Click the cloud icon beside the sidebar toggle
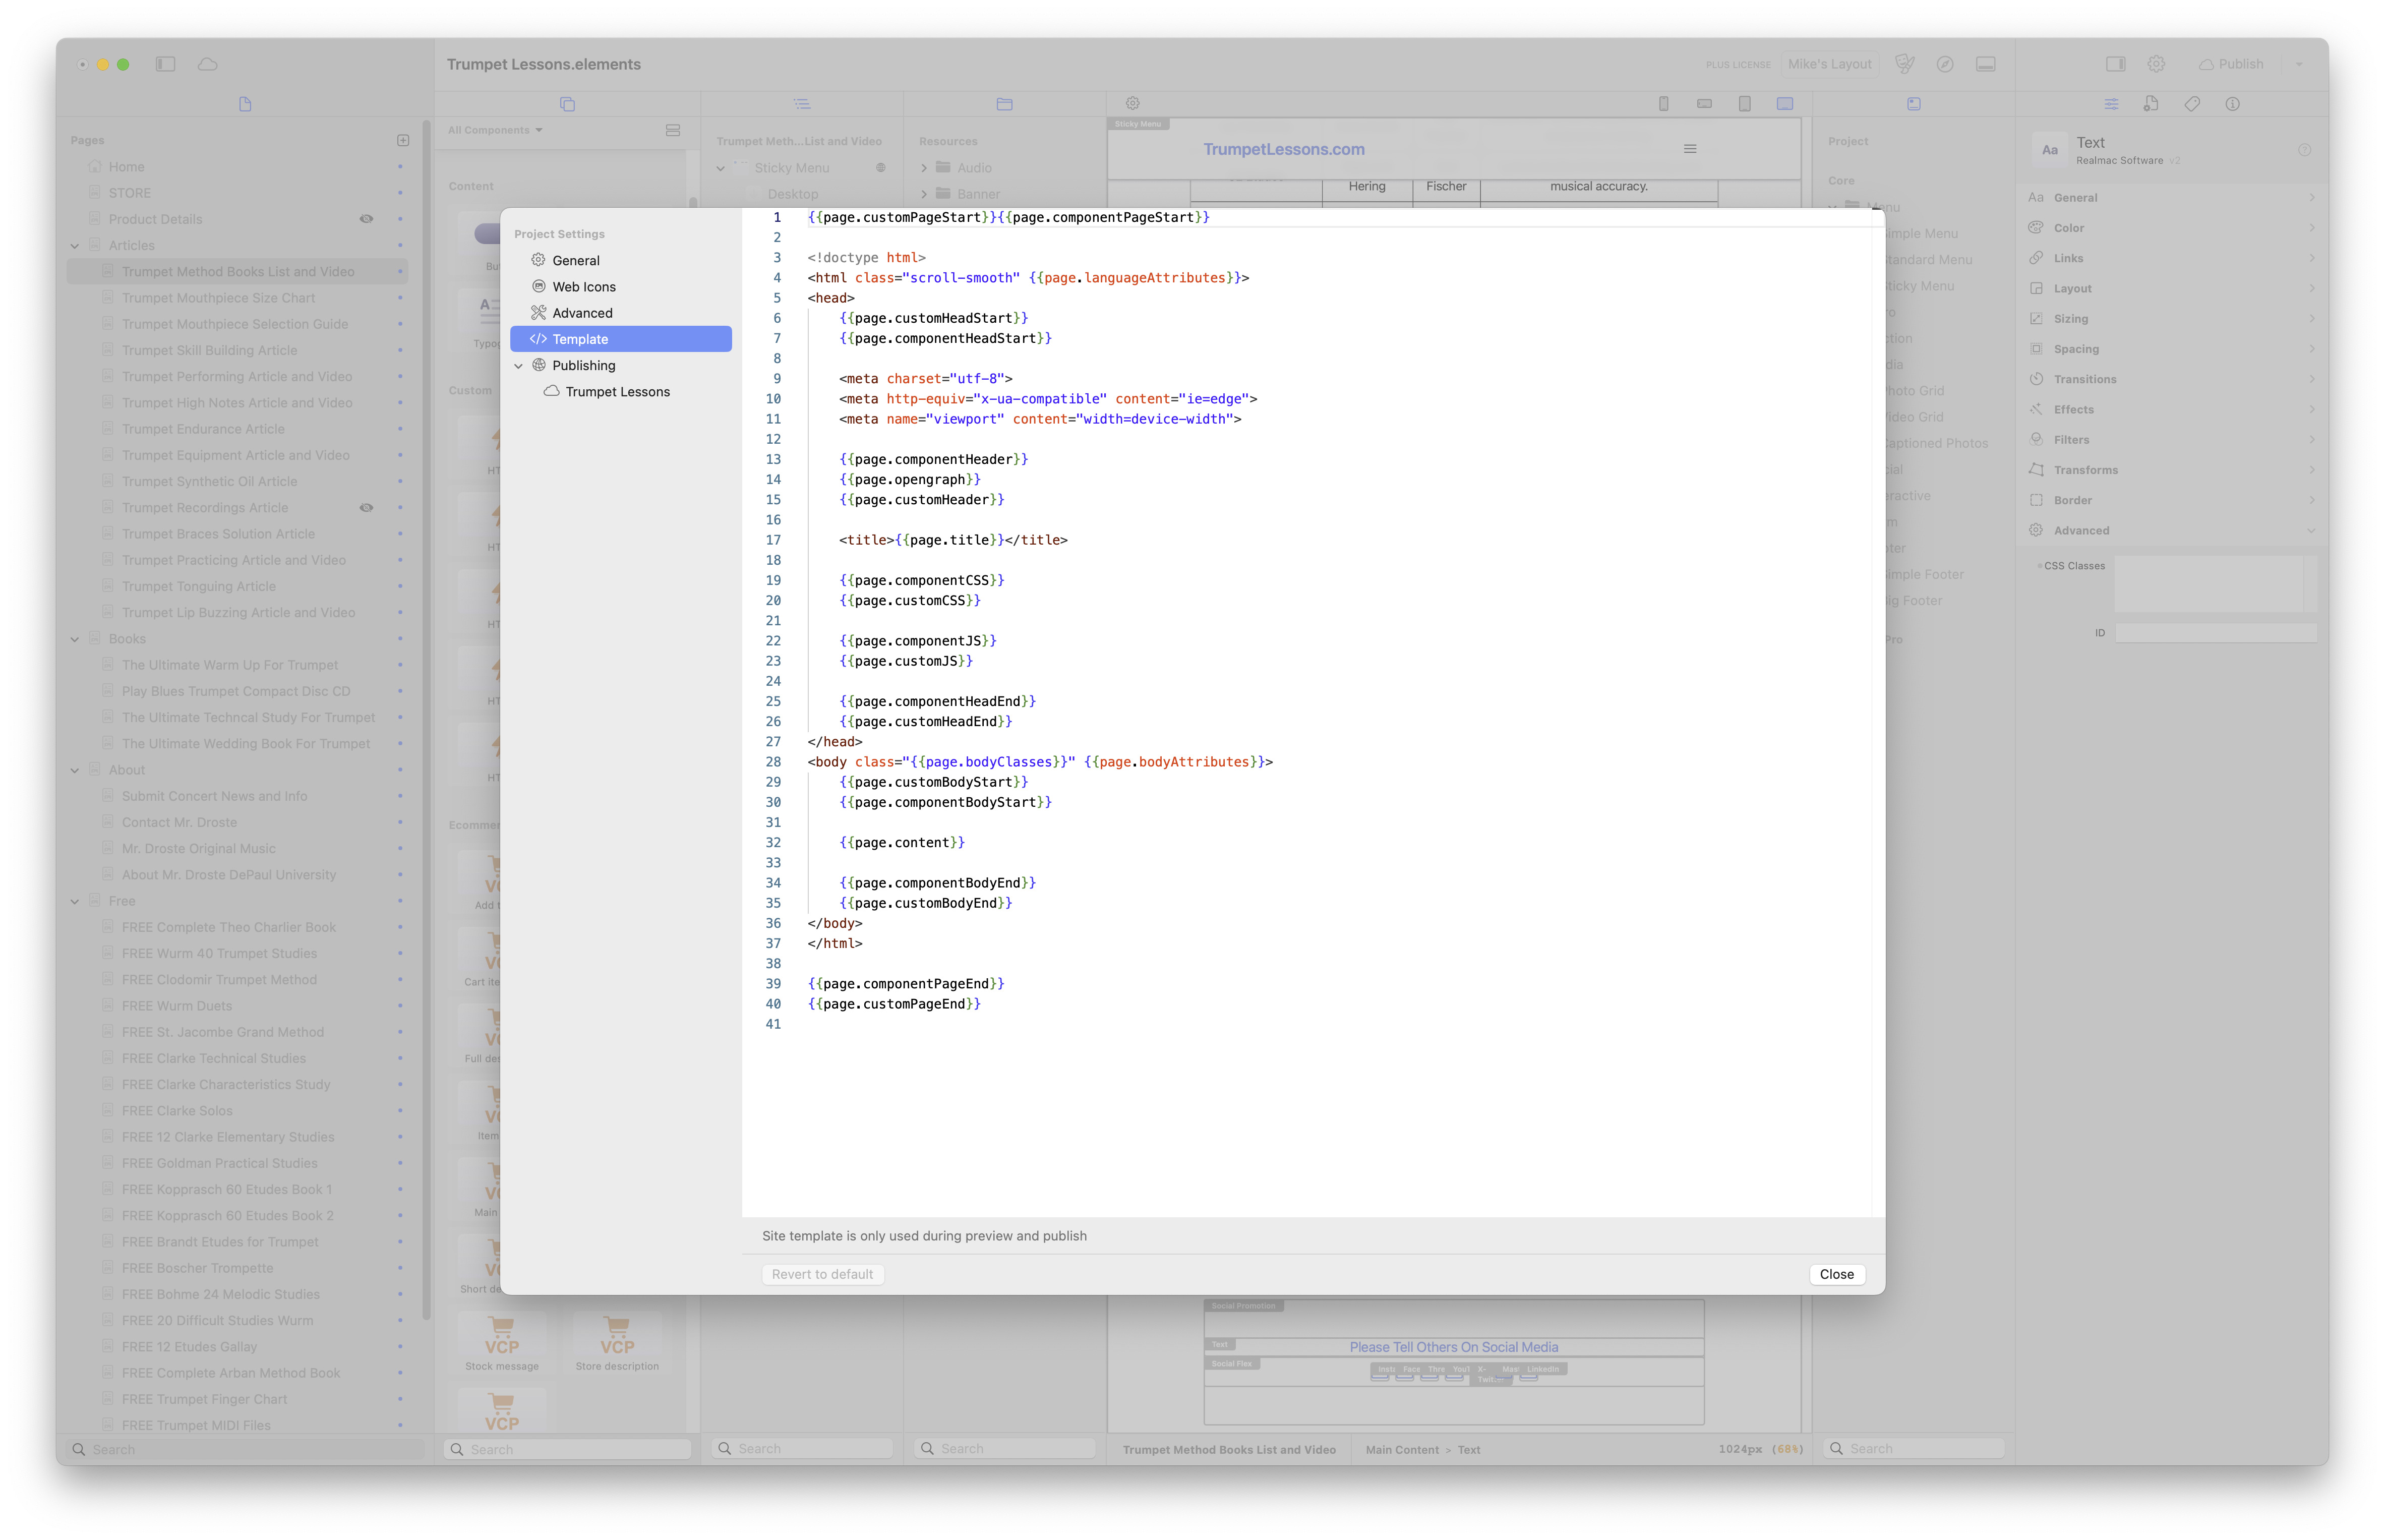 click(207, 64)
